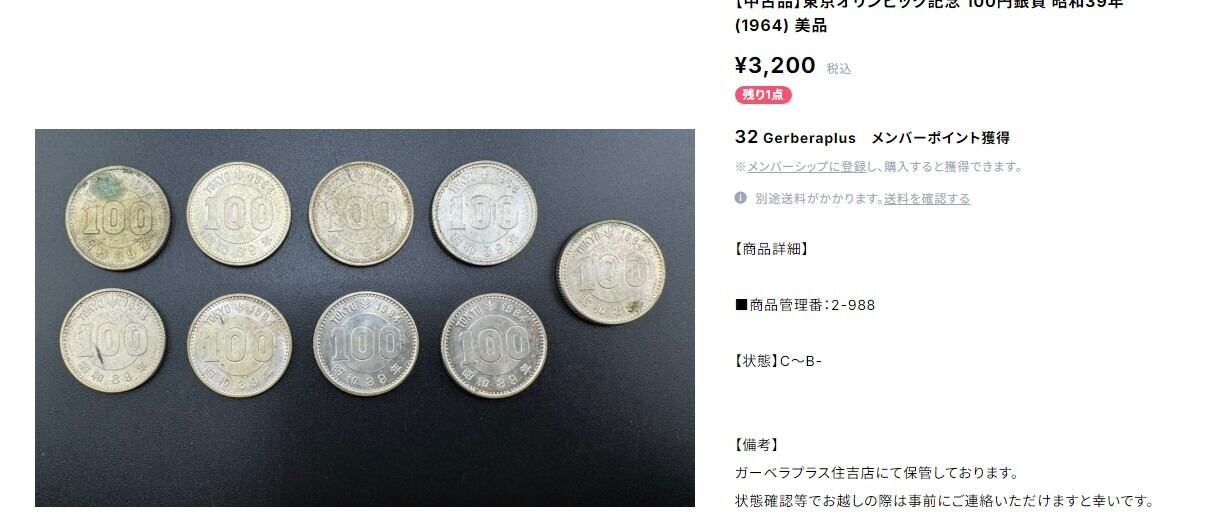Click the top-left tarnished 100 yen coin

[x=118, y=217]
